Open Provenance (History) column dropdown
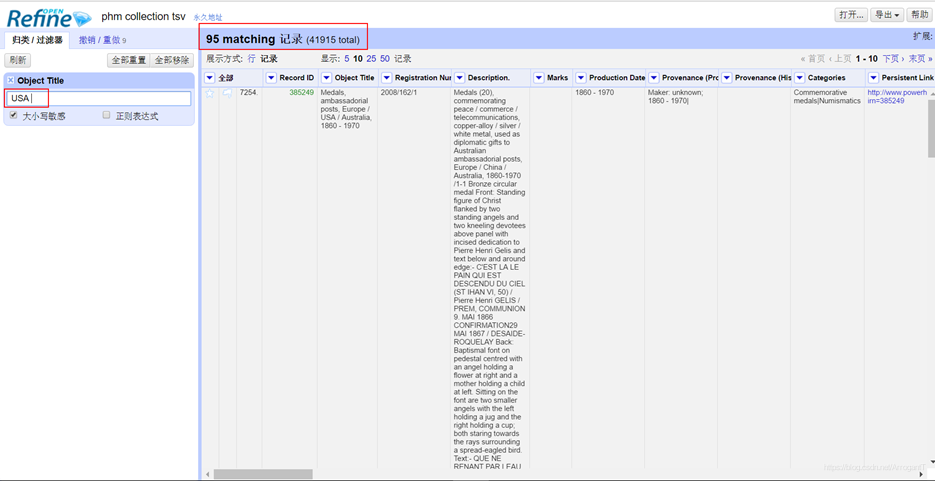 click(727, 77)
